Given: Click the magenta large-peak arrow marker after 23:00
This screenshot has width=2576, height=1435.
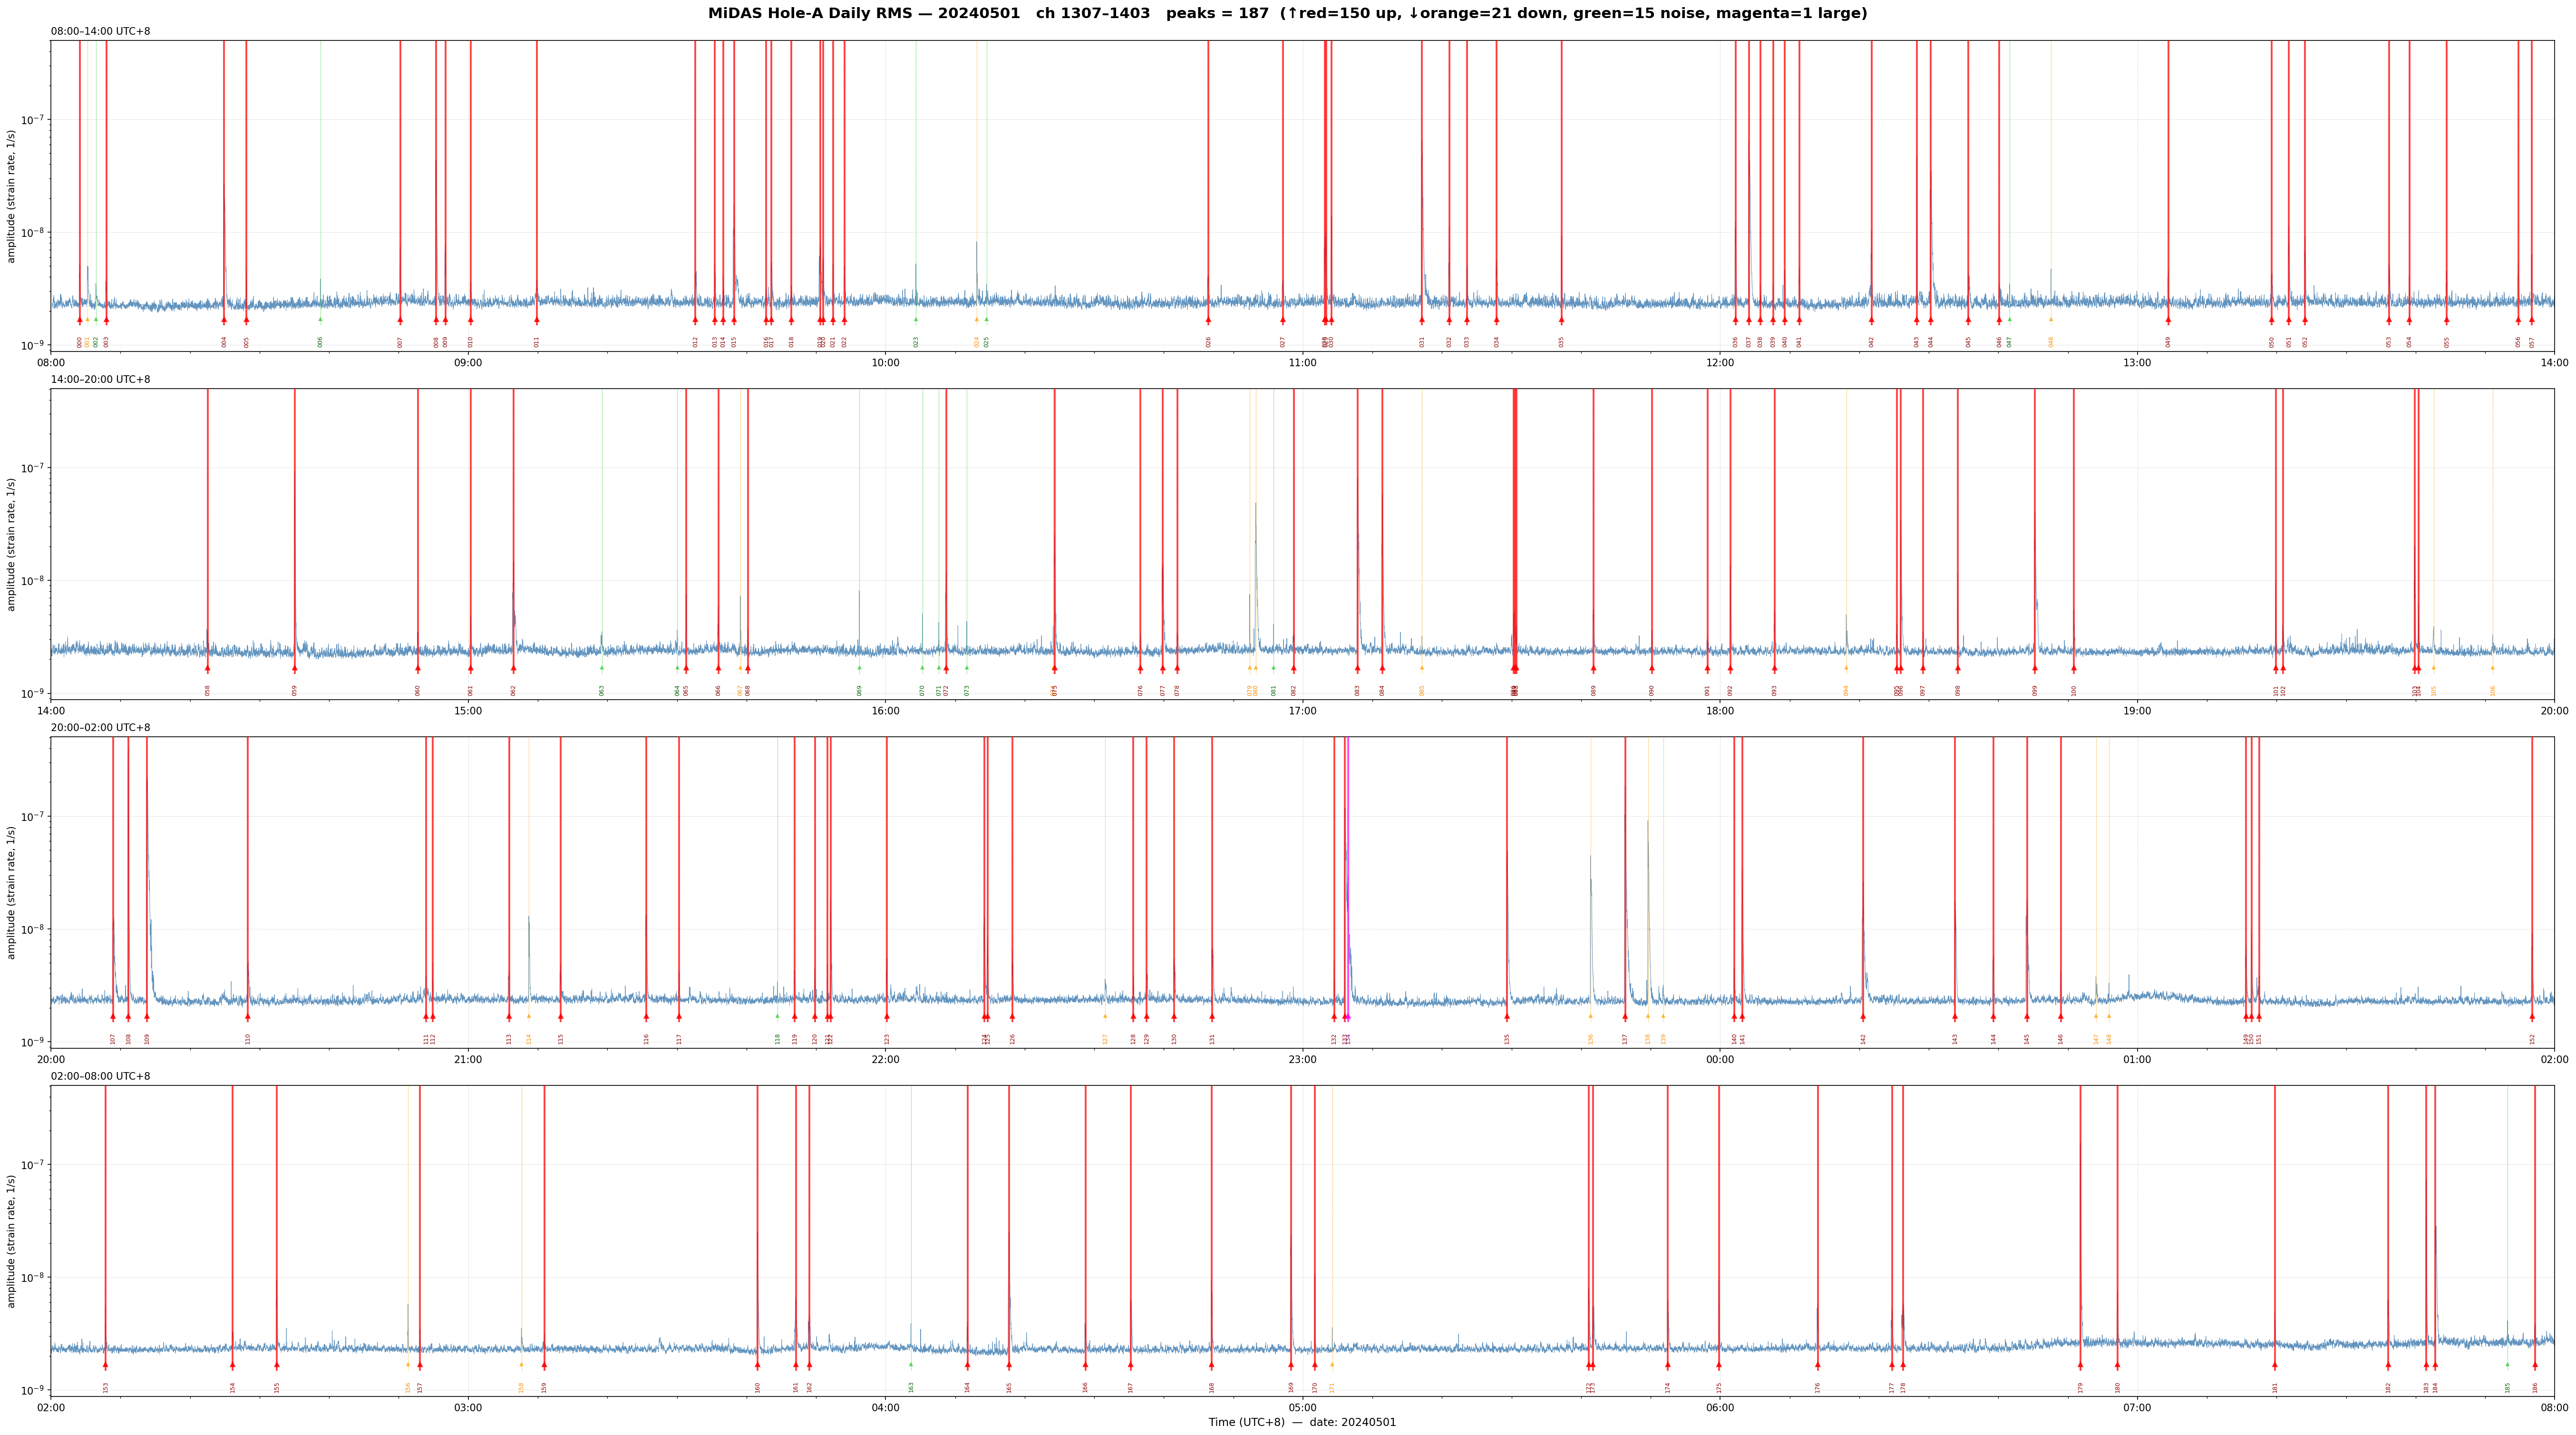Looking at the screenshot, I should point(1348,1016).
